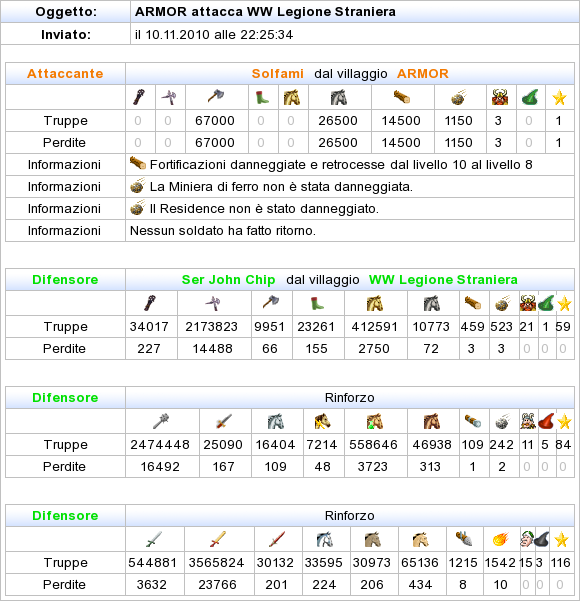The image size is (580, 601).
Task: Open defender Ser John Chip profile
Action: pos(228,280)
